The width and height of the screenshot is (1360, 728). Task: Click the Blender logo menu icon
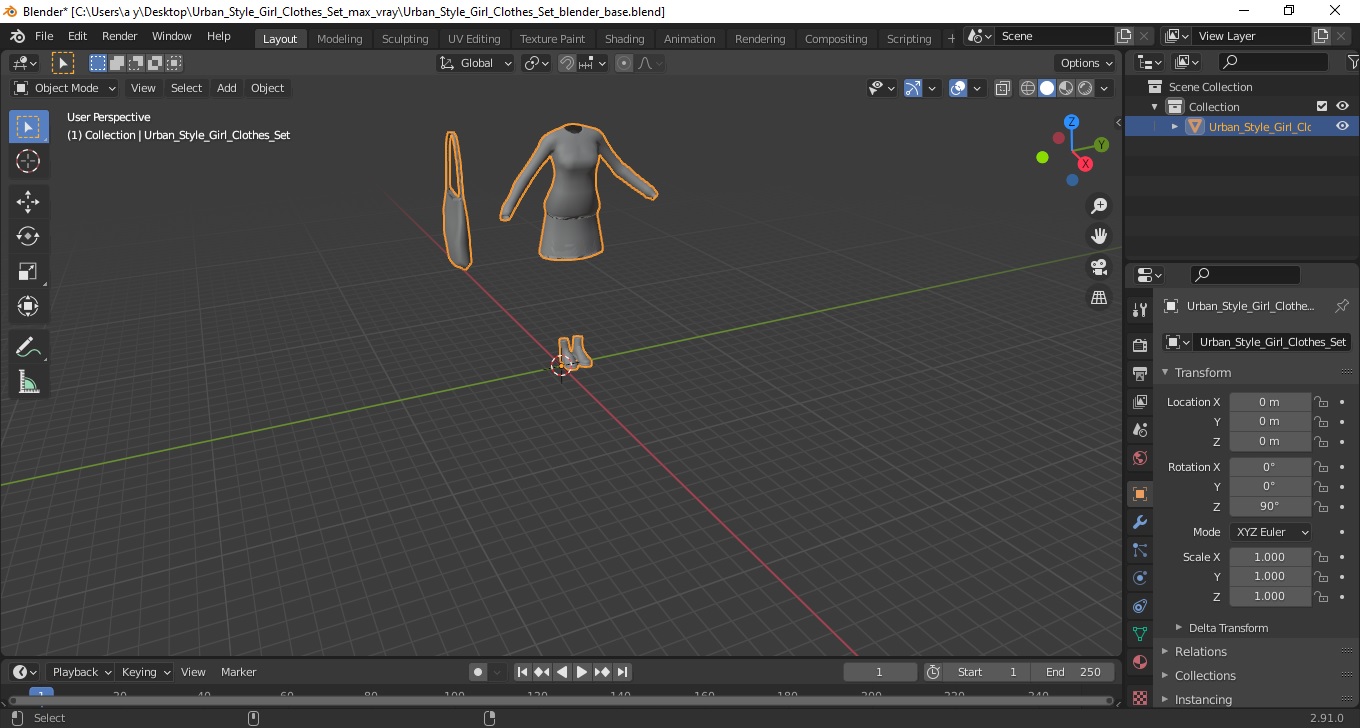point(17,36)
